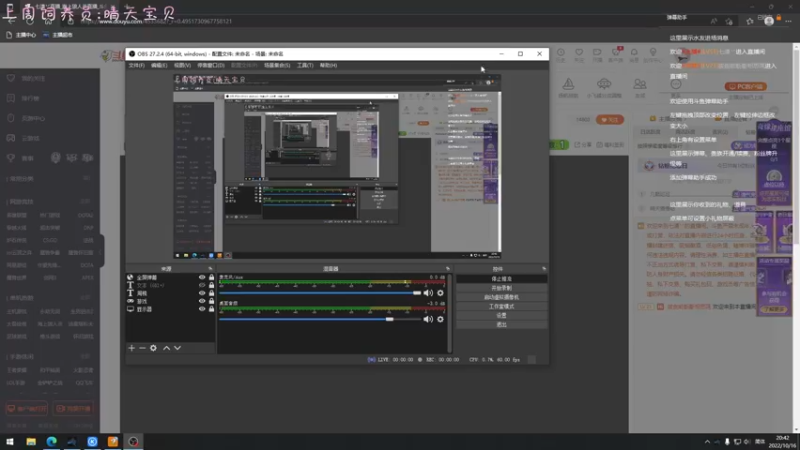Click 桌面音频 volume slider handle
This screenshot has width=800, height=450.
pos(390,319)
